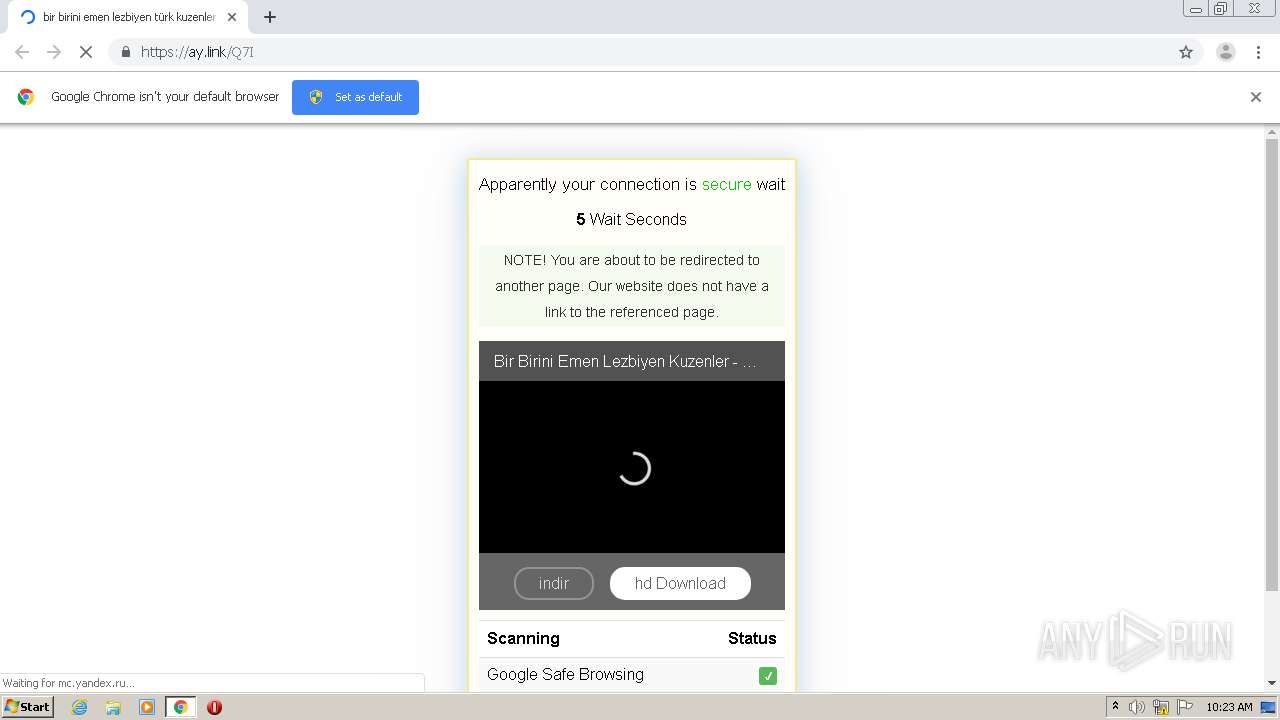1280x720 pixels.
Task: Click the restore-down window button
Action: pos(1220,9)
